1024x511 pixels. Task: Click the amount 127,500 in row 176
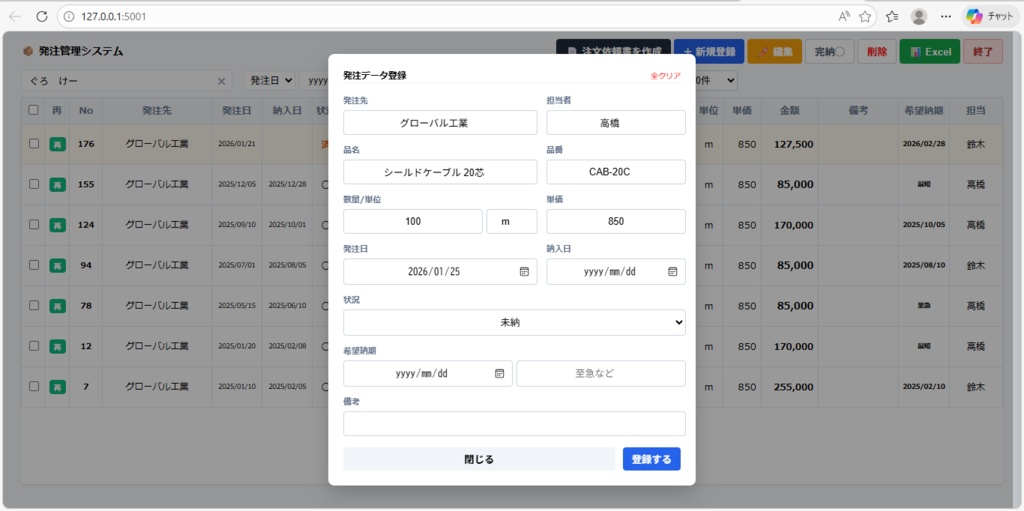793,144
